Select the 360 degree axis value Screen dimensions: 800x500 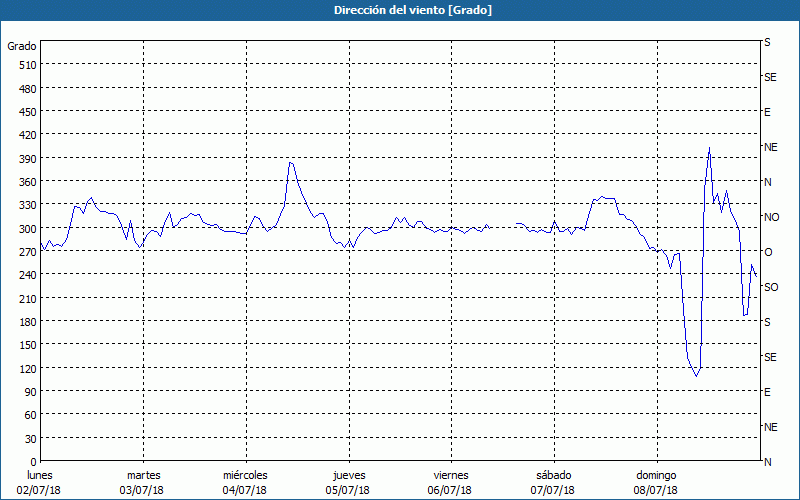pos(28,182)
